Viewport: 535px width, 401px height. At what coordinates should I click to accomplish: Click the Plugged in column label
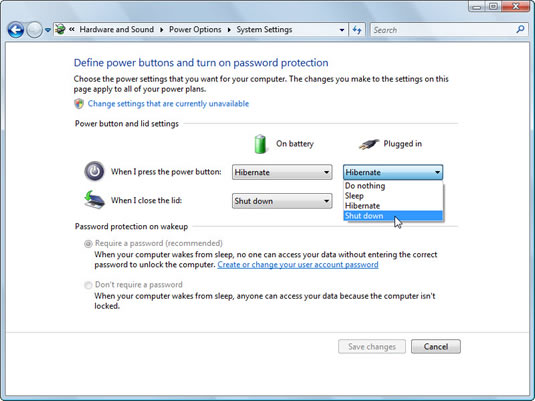(403, 144)
